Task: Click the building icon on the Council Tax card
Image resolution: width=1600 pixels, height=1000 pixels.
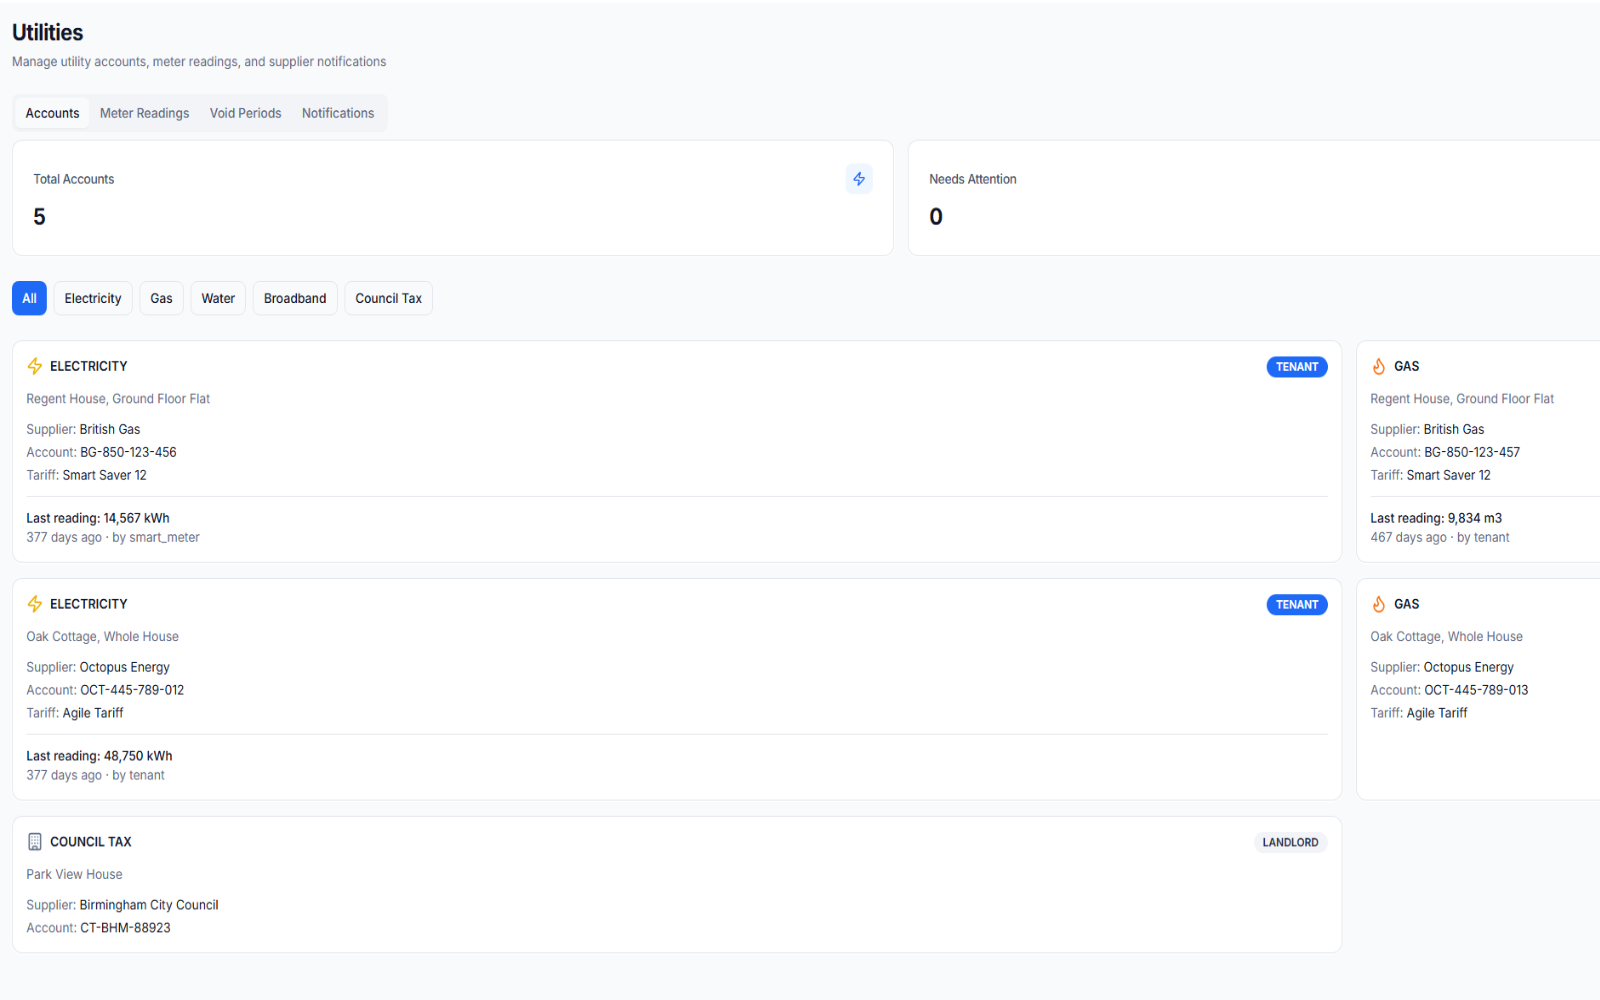Action: [x=35, y=841]
